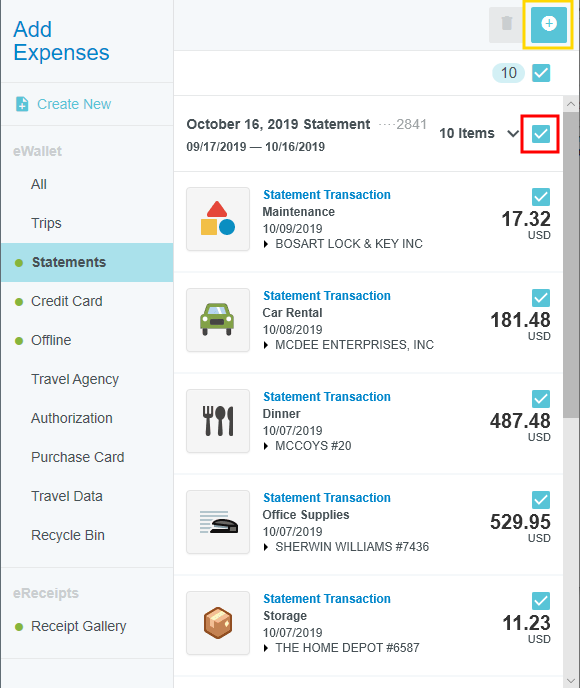The width and height of the screenshot is (580, 688).
Task: Open the Dinner fork and knife icon
Action: (218, 421)
